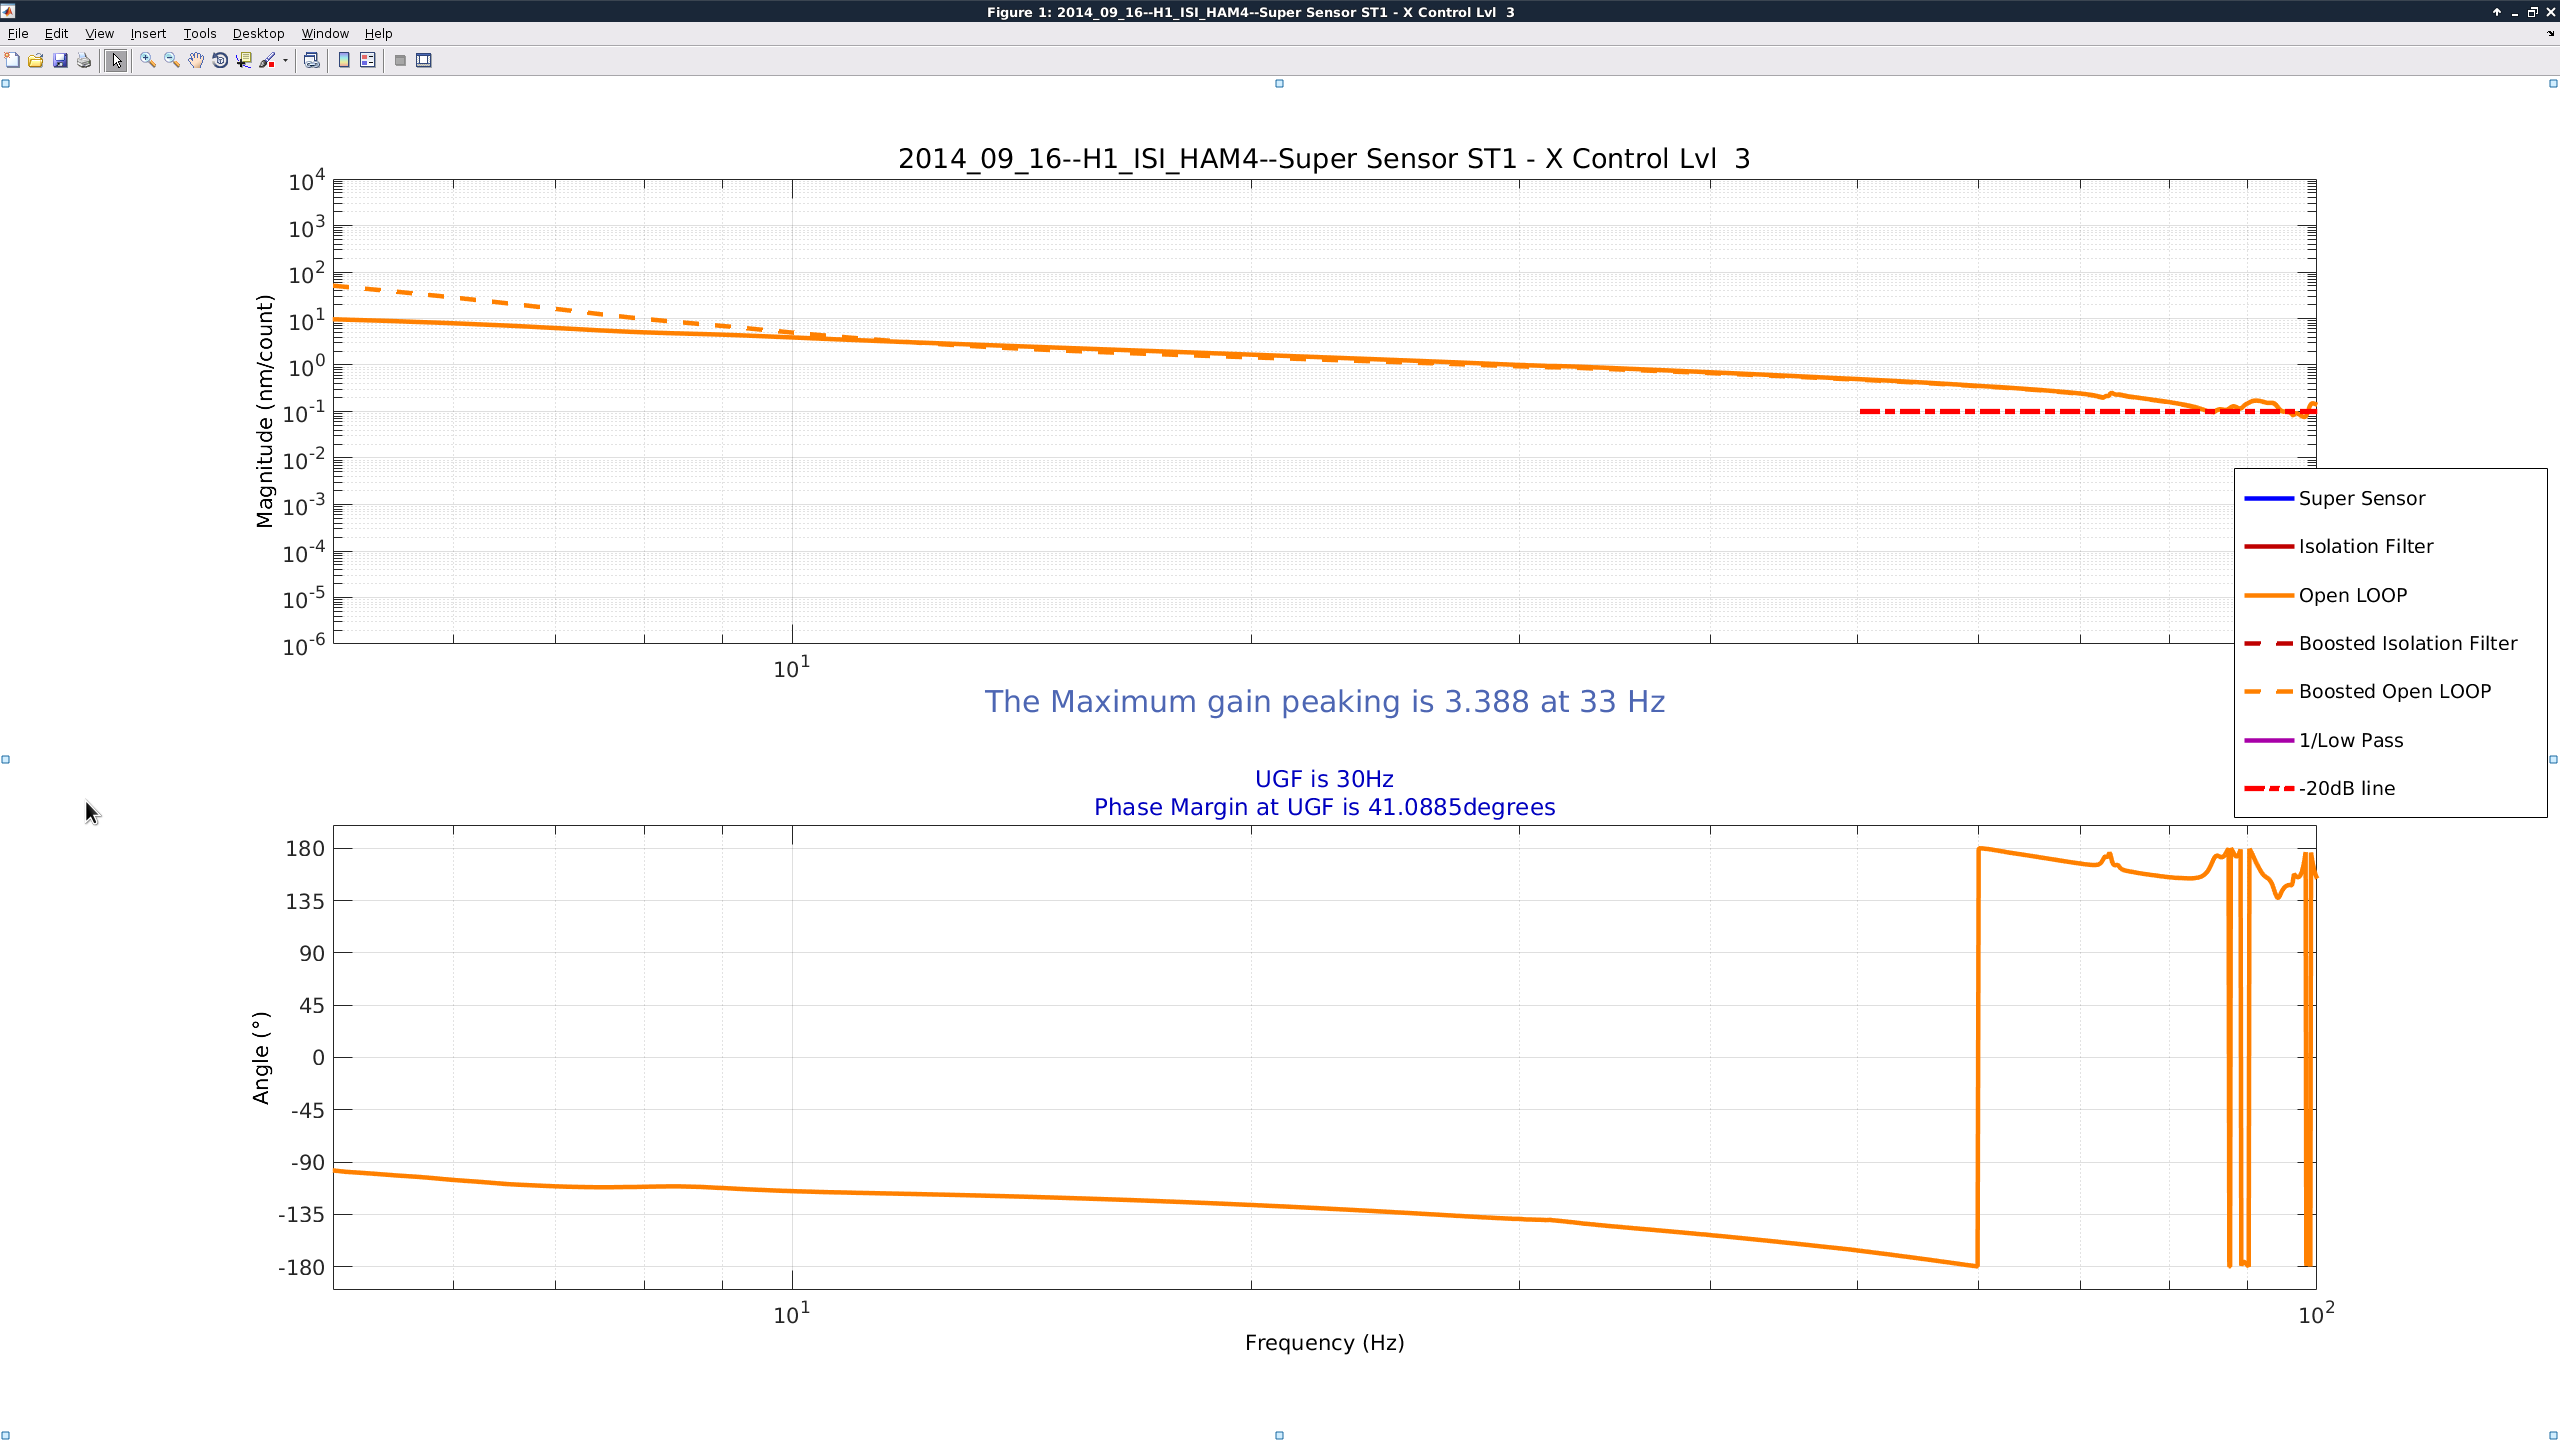Click the Open File folder icon

[36, 61]
